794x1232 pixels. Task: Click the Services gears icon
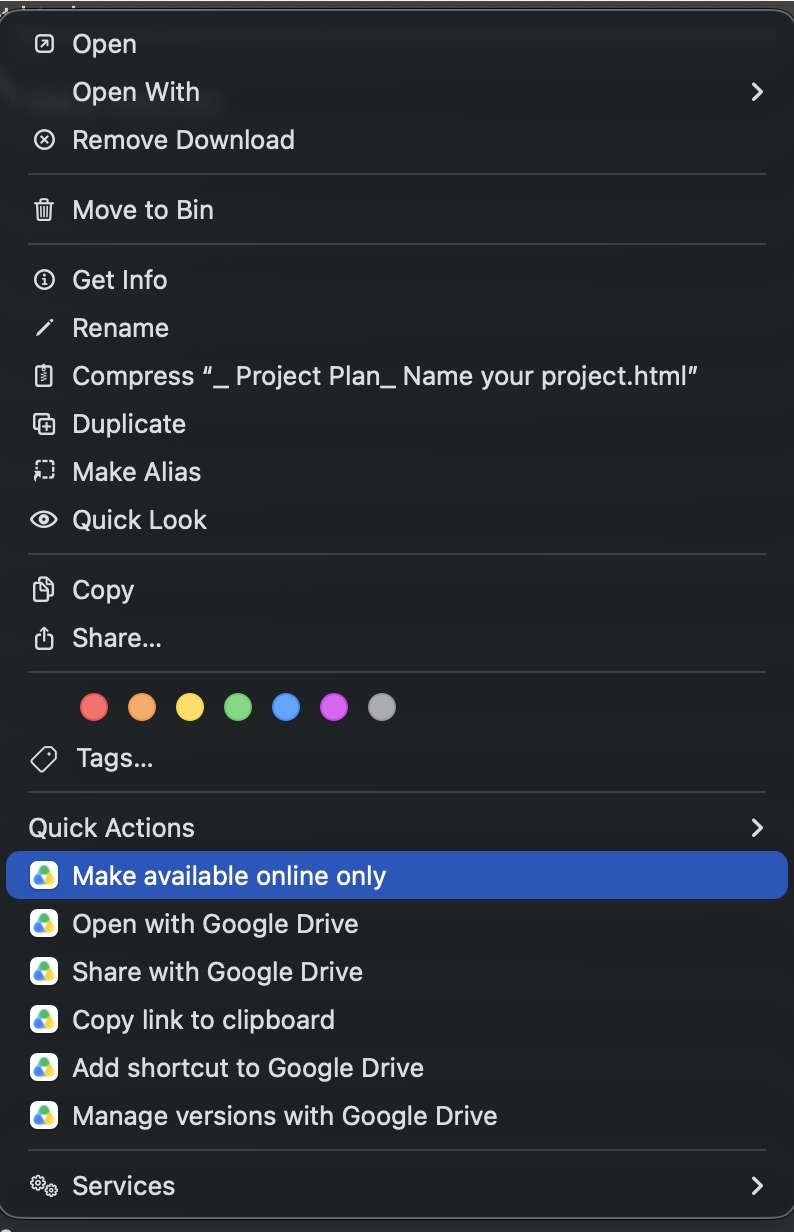click(x=44, y=1186)
